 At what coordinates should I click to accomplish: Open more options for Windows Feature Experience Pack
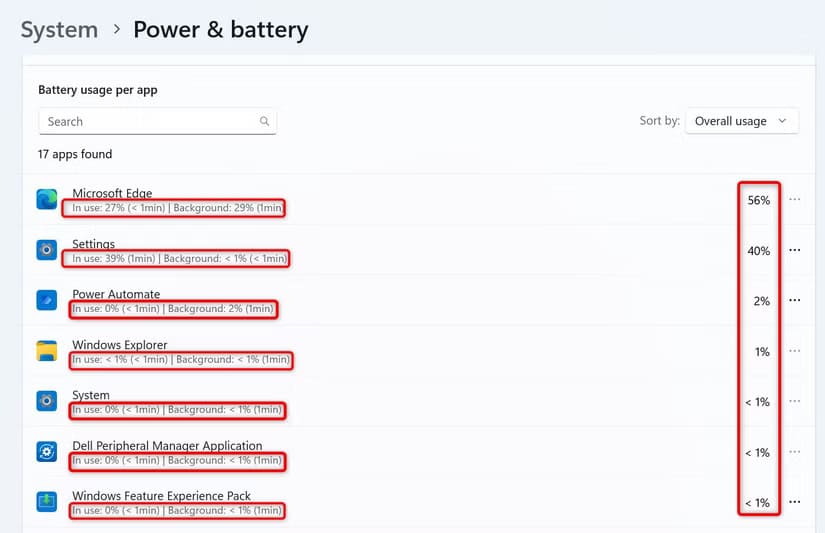[795, 502]
